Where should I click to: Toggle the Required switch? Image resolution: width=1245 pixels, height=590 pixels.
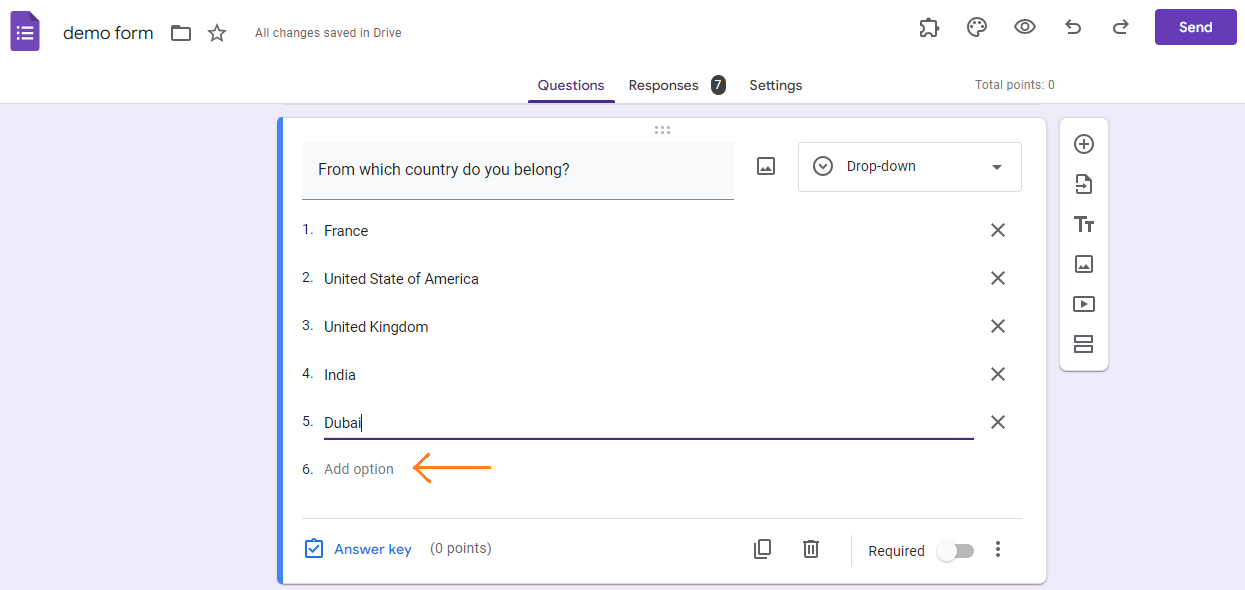pyautogui.click(x=955, y=550)
